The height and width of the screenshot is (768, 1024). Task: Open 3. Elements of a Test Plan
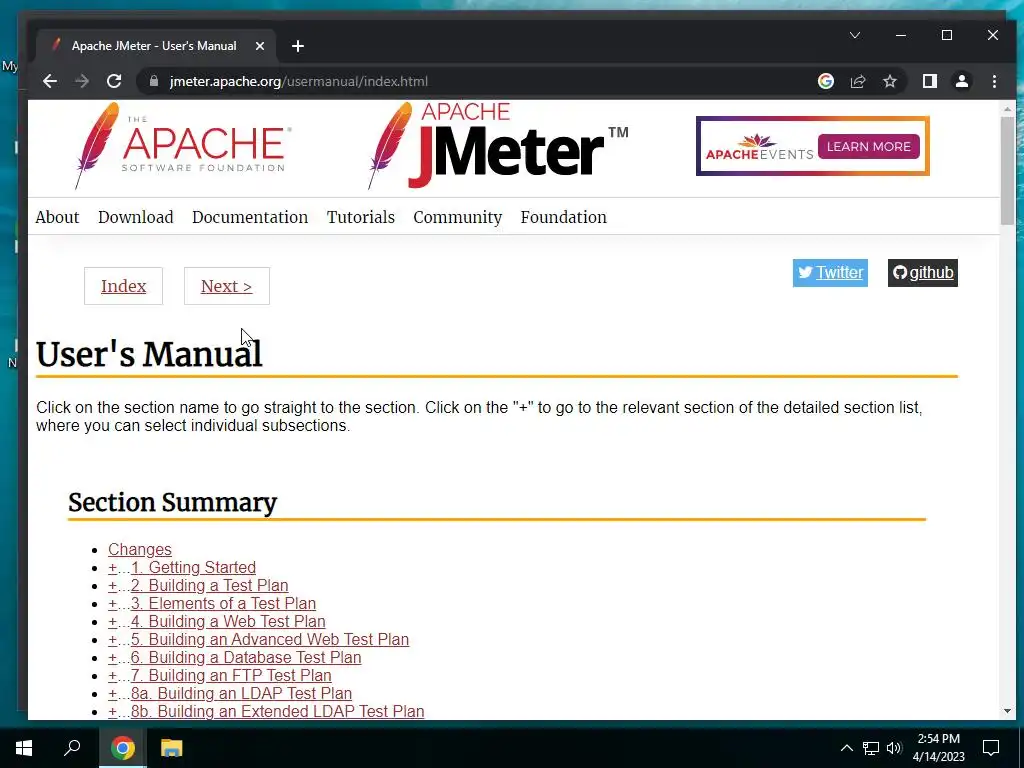click(223, 603)
